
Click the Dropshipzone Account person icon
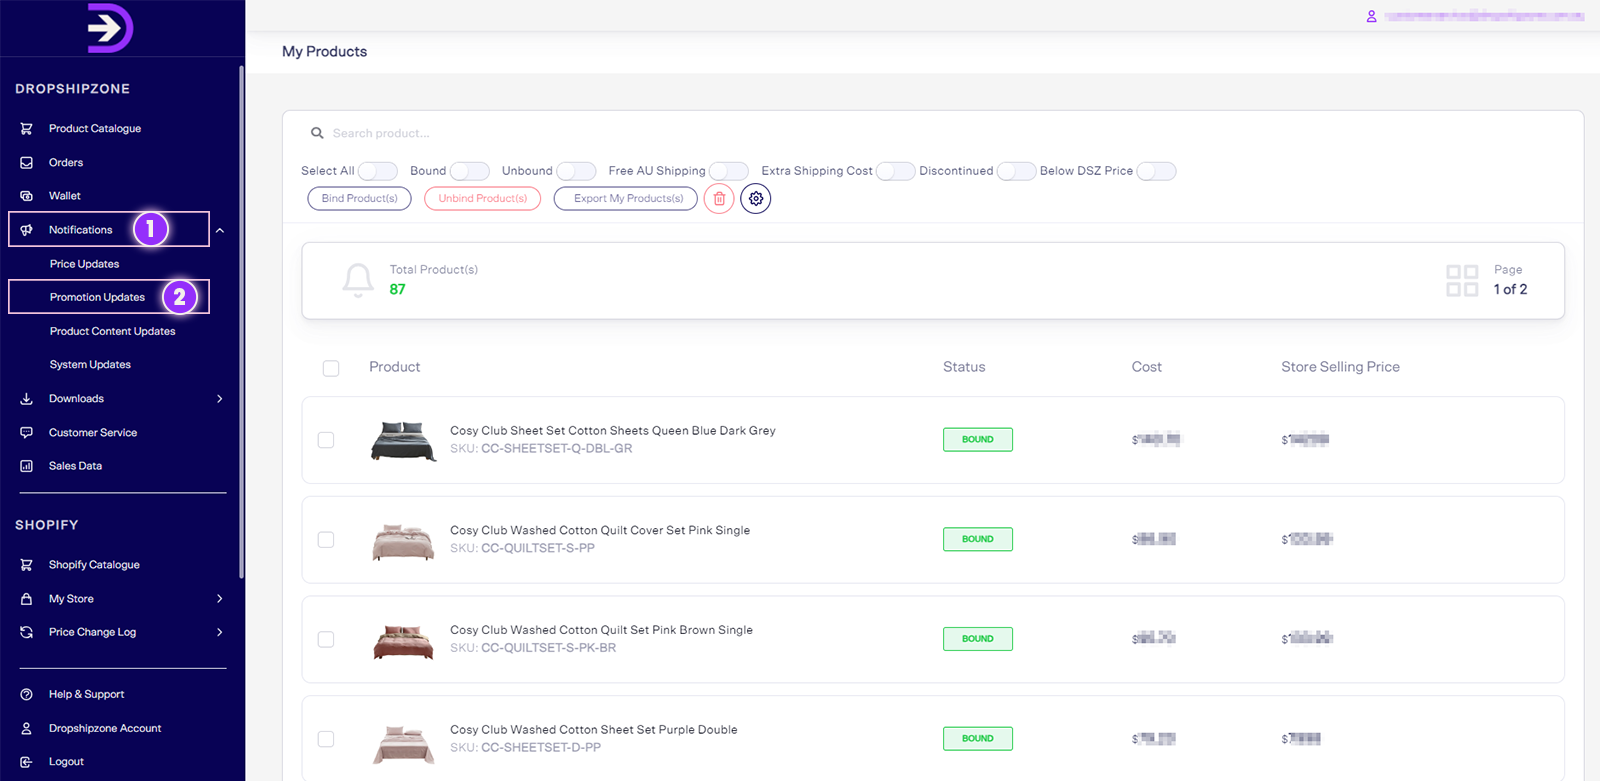(27, 728)
